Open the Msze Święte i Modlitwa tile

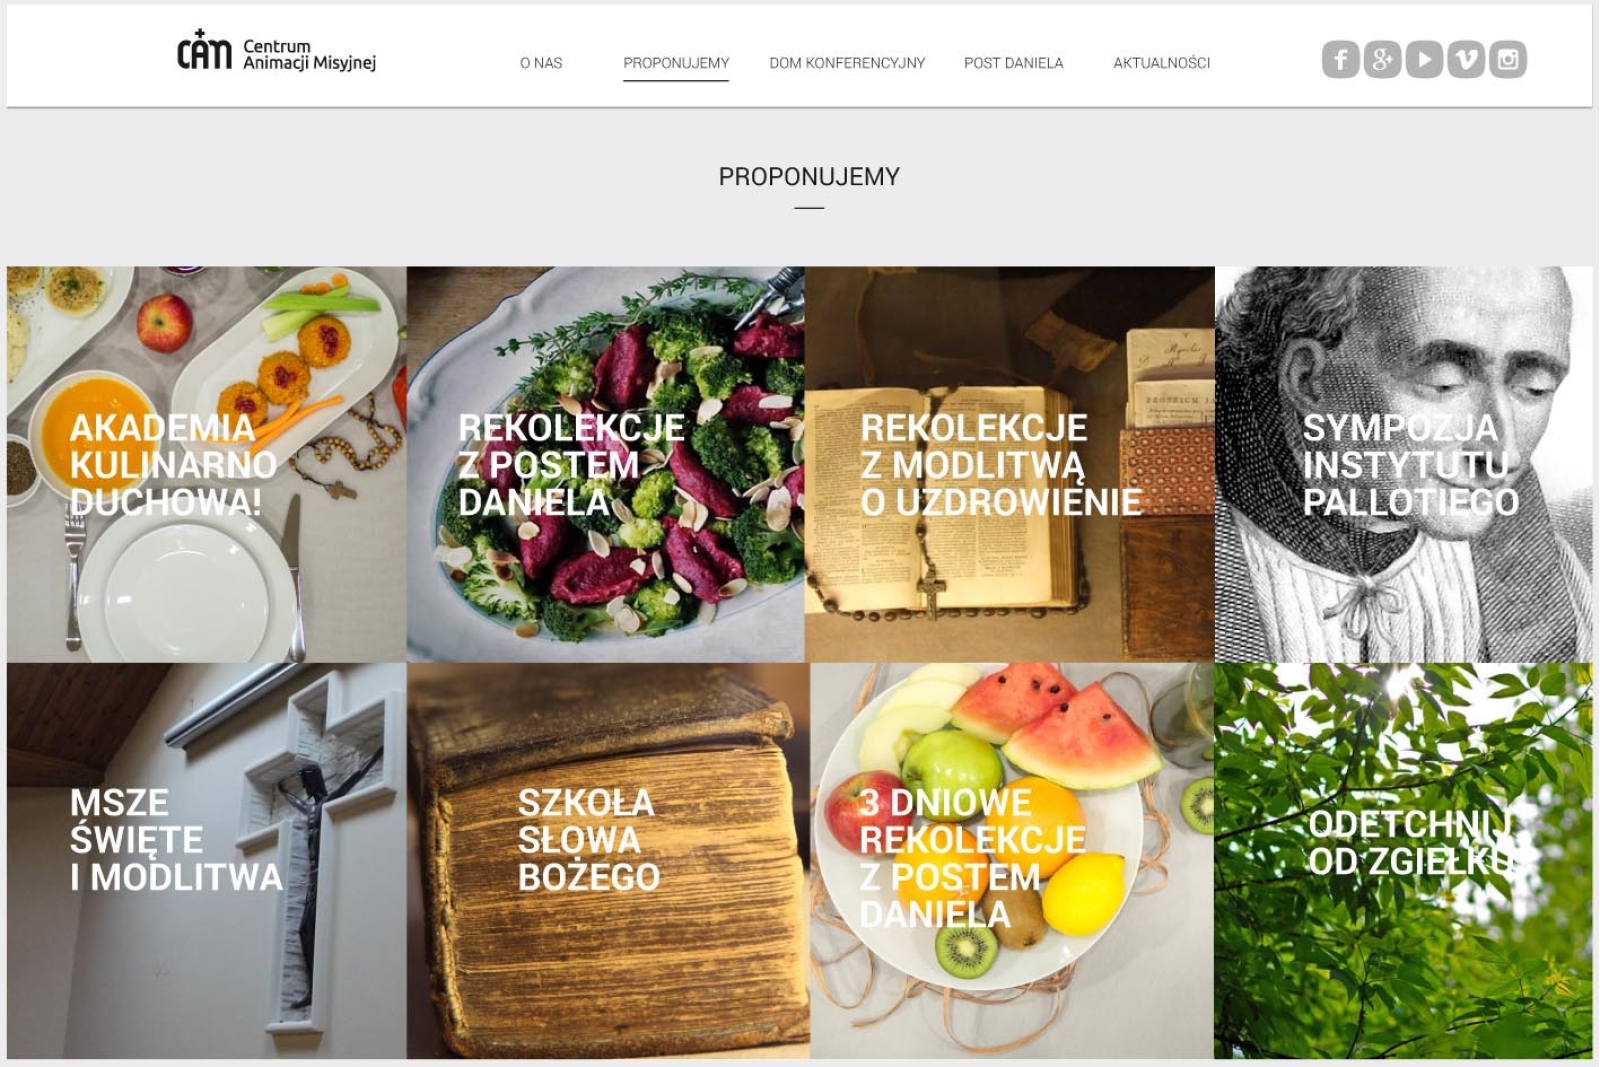[x=207, y=860]
